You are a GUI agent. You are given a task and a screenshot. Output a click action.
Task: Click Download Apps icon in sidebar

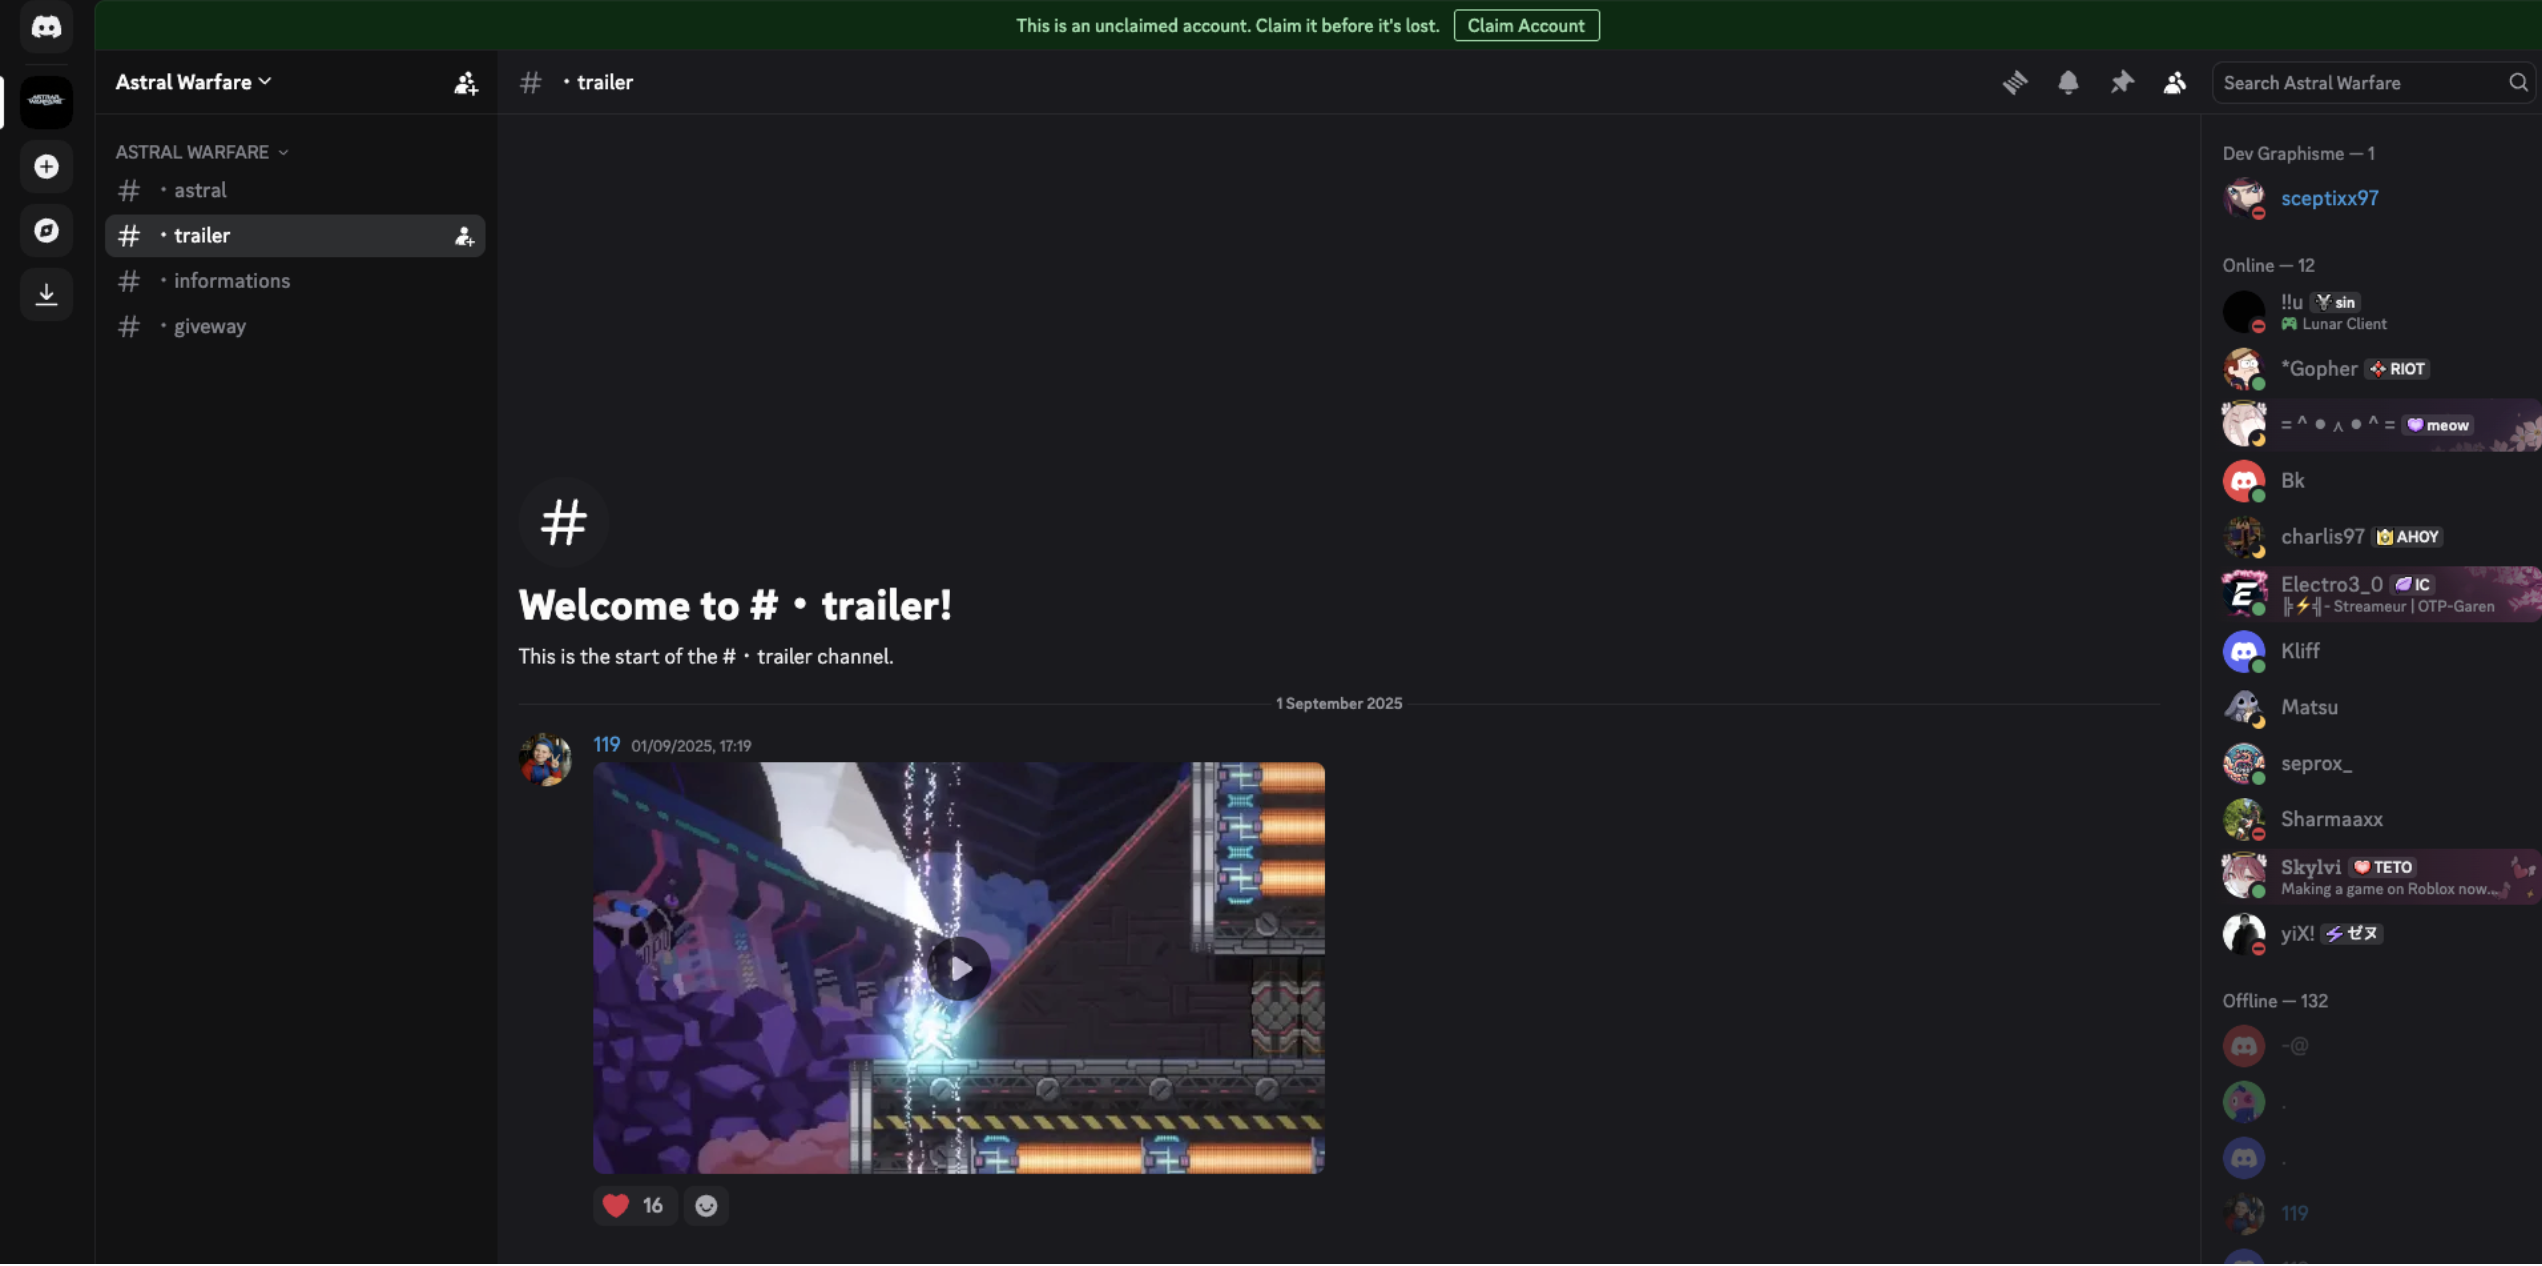(46, 294)
